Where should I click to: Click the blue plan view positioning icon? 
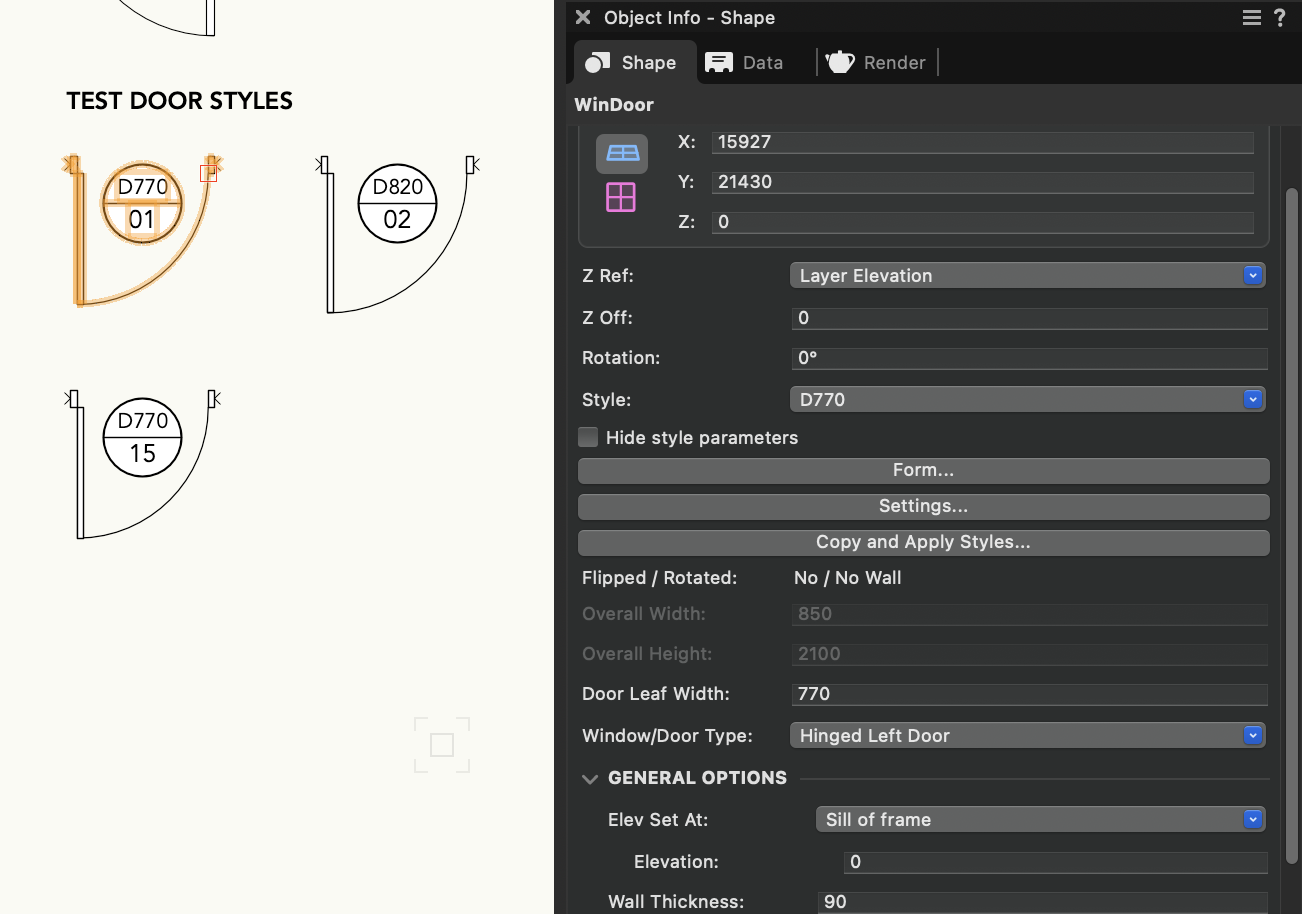click(x=622, y=153)
